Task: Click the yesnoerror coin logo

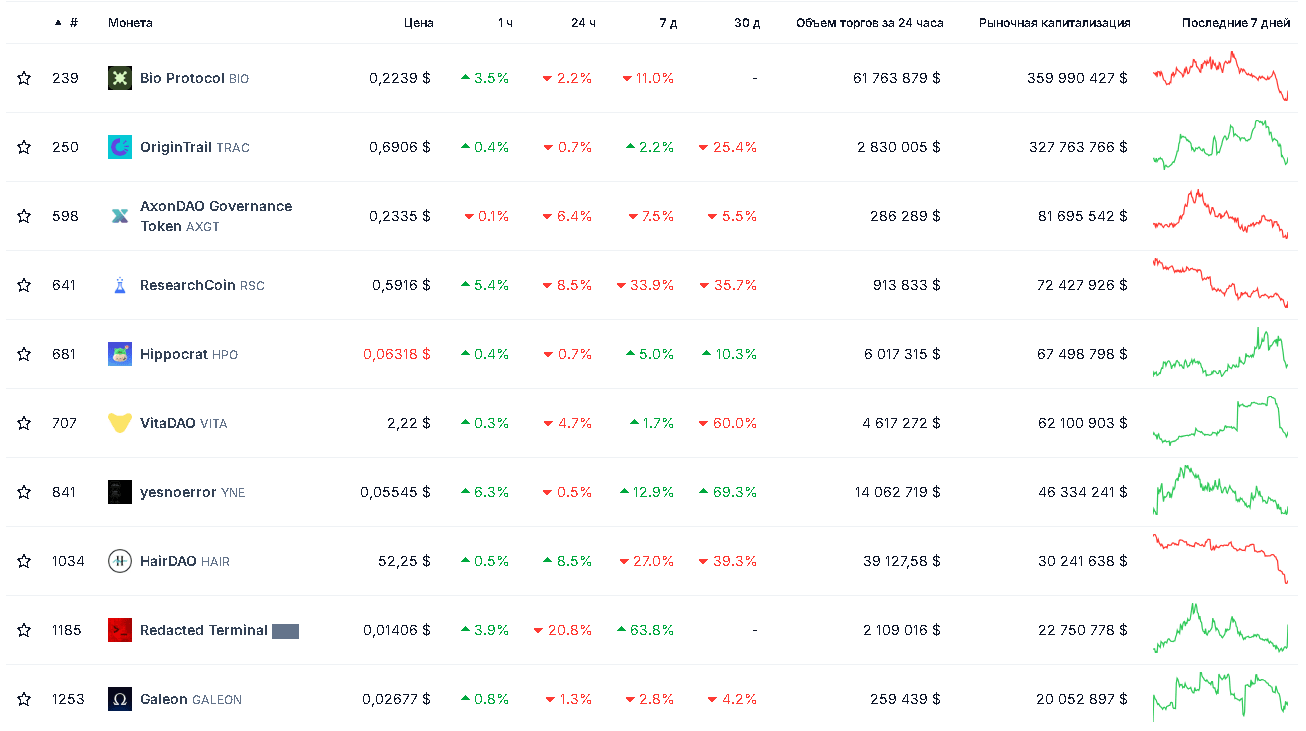Action: (x=120, y=492)
